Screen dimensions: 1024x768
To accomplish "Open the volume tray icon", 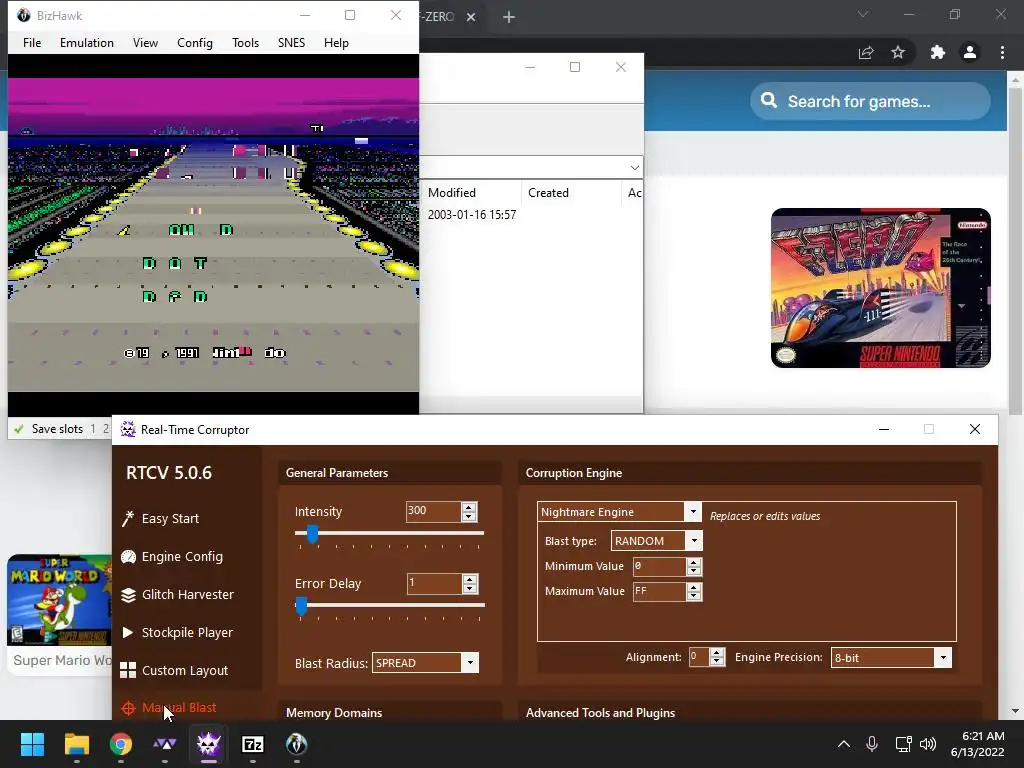I will click(x=927, y=744).
